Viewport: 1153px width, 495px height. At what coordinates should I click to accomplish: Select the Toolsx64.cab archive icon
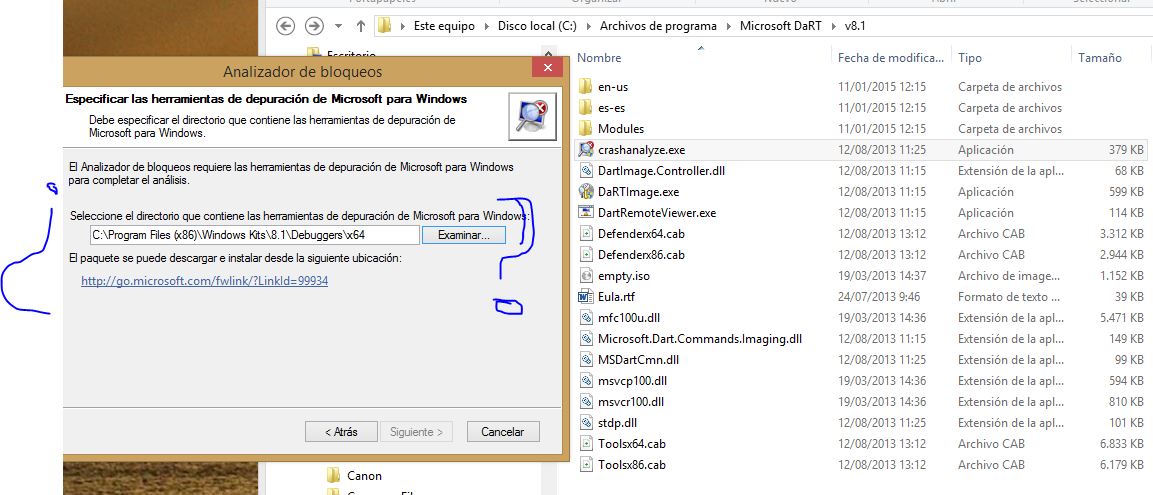tap(586, 444)
